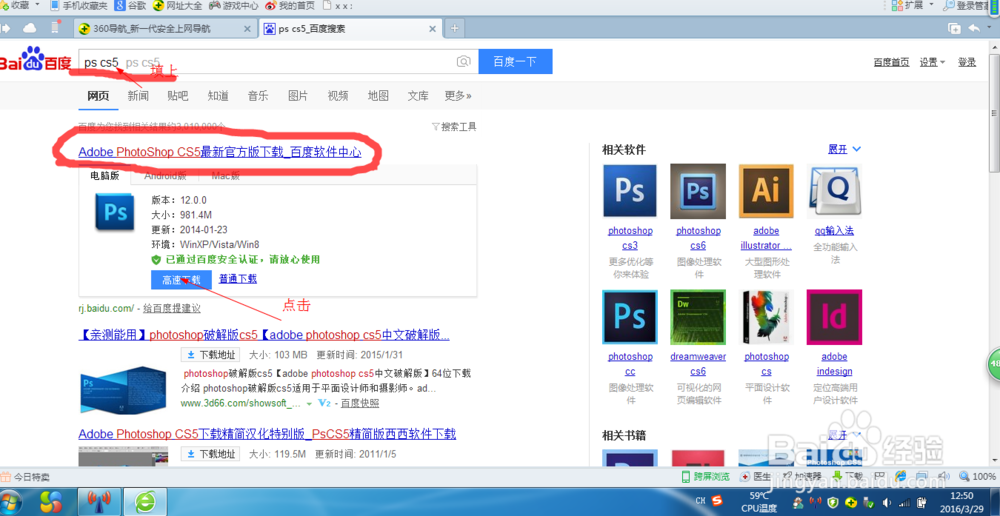Viewport: 1000px width, 516px height.
Task: Open the 谷歌 bookmark
Action: tap(131, 6)
